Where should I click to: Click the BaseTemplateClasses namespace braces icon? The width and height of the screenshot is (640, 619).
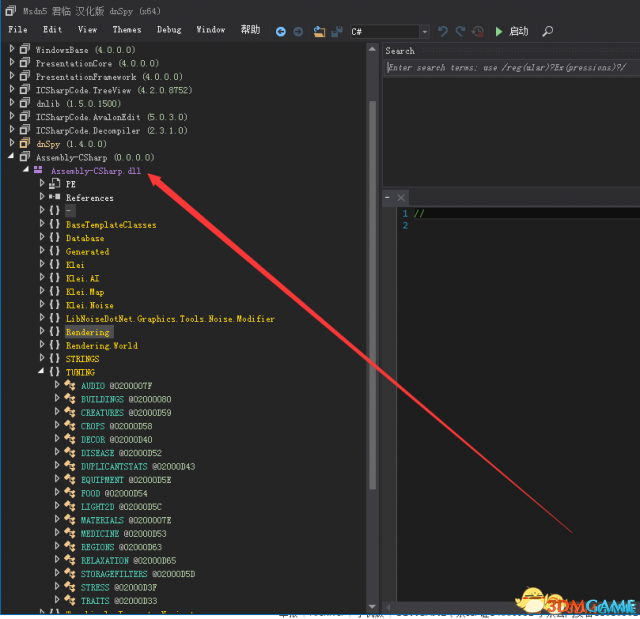(54, 224)
